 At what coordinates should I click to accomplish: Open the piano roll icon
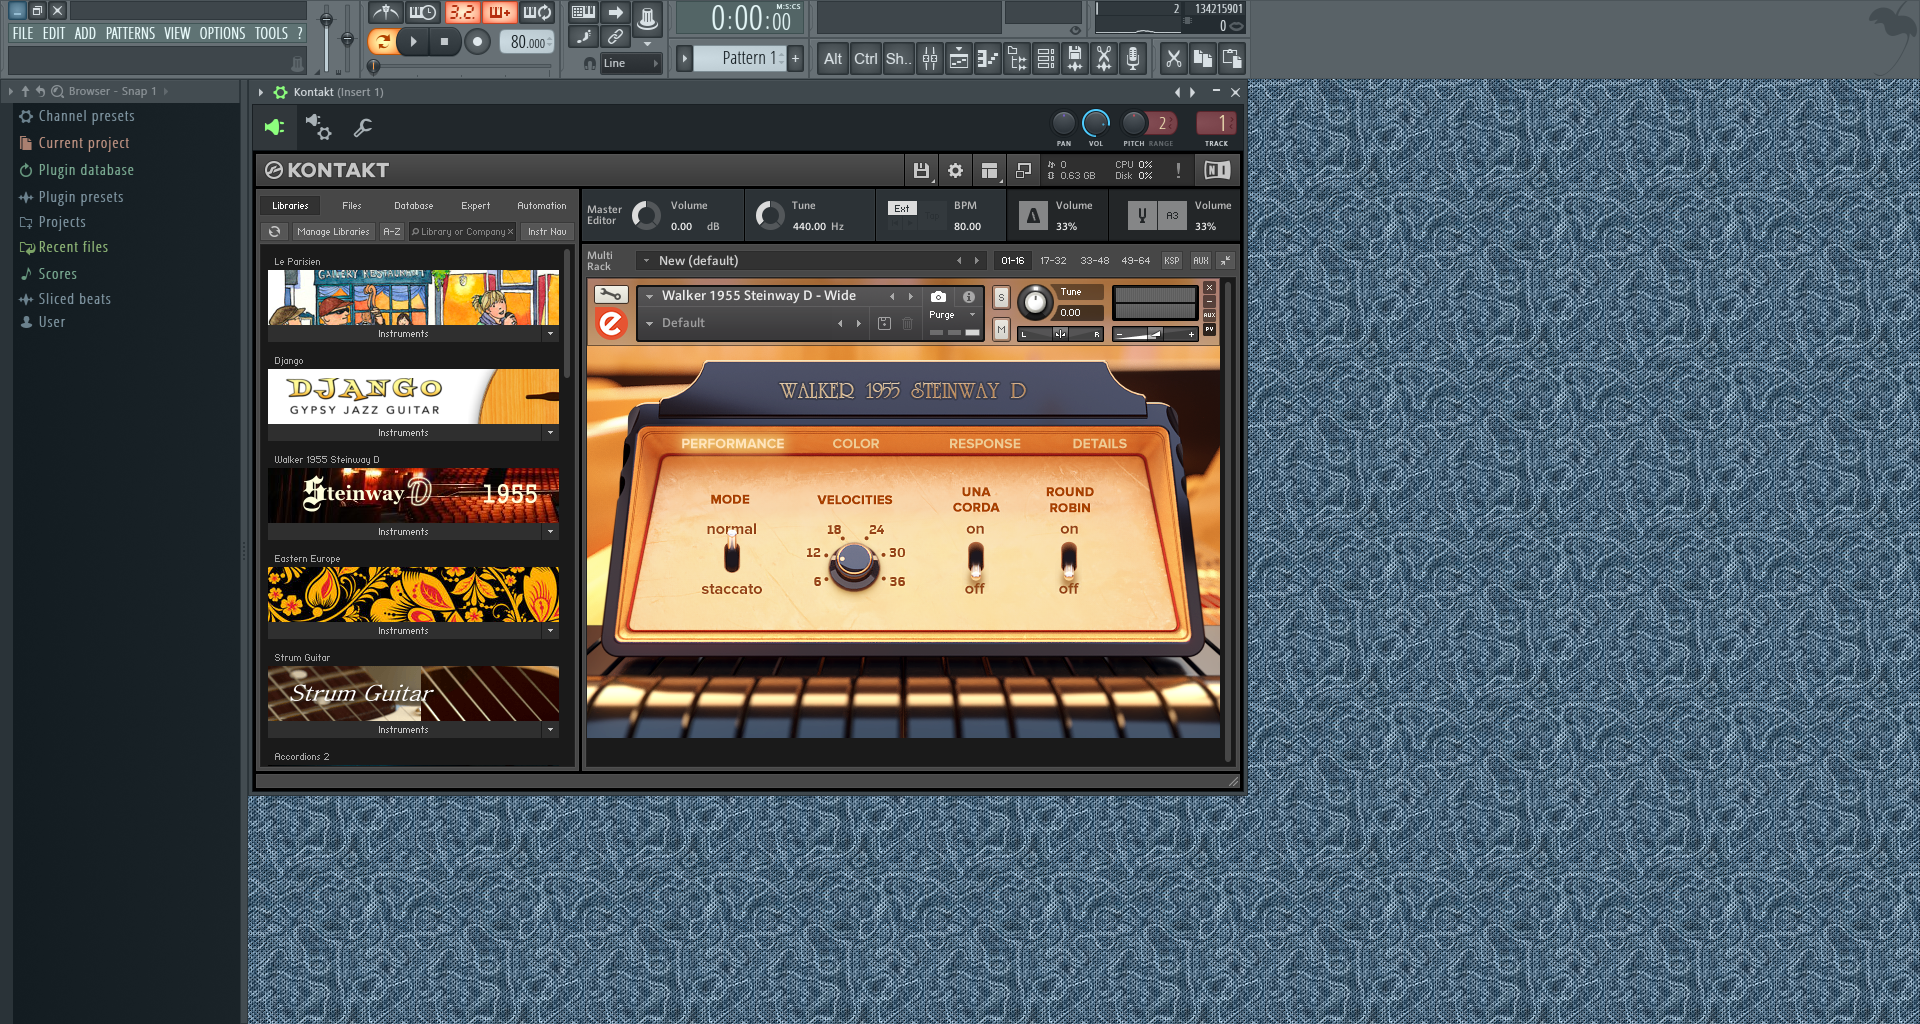click(988, 59)
